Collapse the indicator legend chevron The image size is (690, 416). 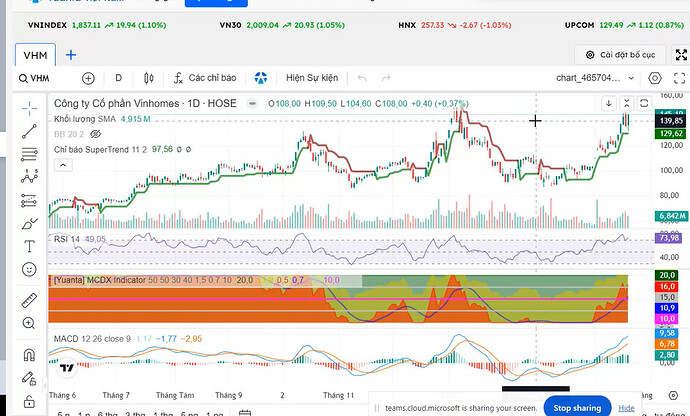click(x=63, y=165)
